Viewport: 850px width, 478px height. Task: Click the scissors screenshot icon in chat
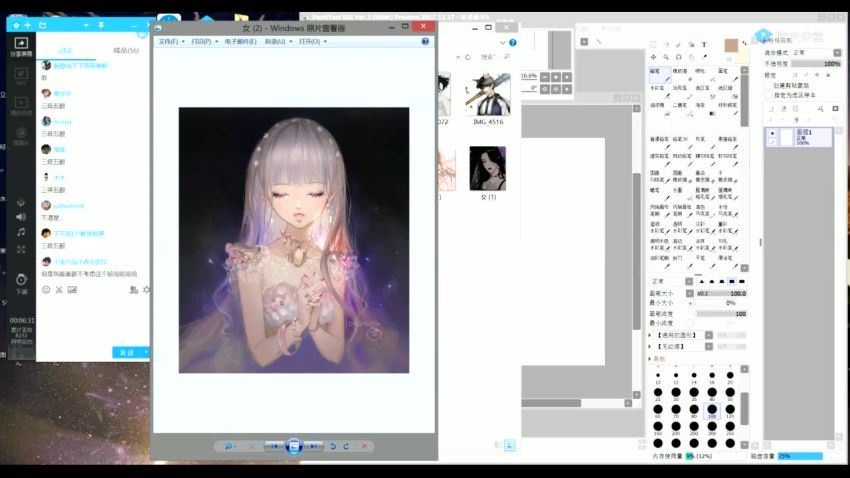tap(59, 290)
